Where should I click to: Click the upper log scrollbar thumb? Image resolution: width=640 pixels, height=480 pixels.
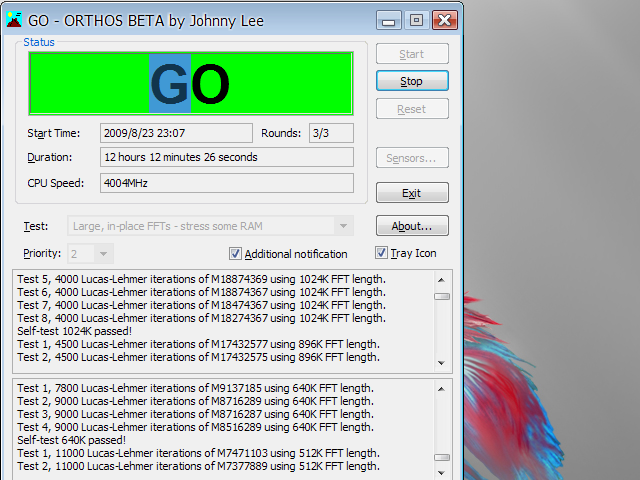coord(442,296)
